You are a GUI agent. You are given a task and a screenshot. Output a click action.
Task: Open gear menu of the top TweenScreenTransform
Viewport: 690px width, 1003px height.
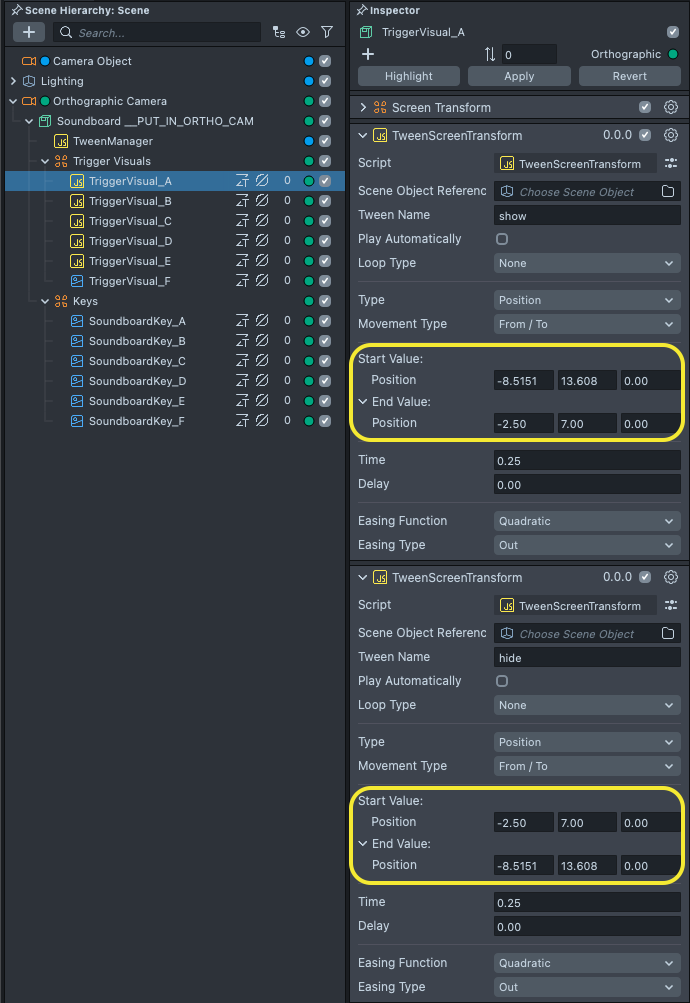tap(671, 135)
